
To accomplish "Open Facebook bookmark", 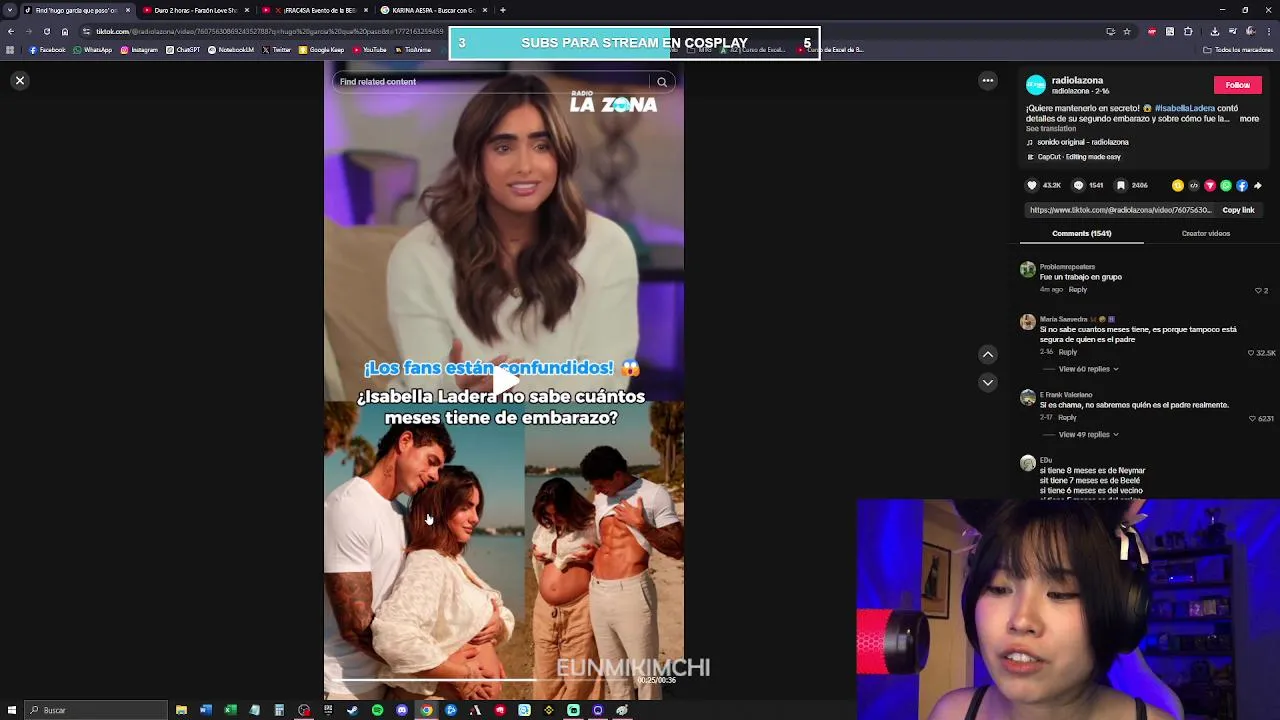I will (47, 50).
